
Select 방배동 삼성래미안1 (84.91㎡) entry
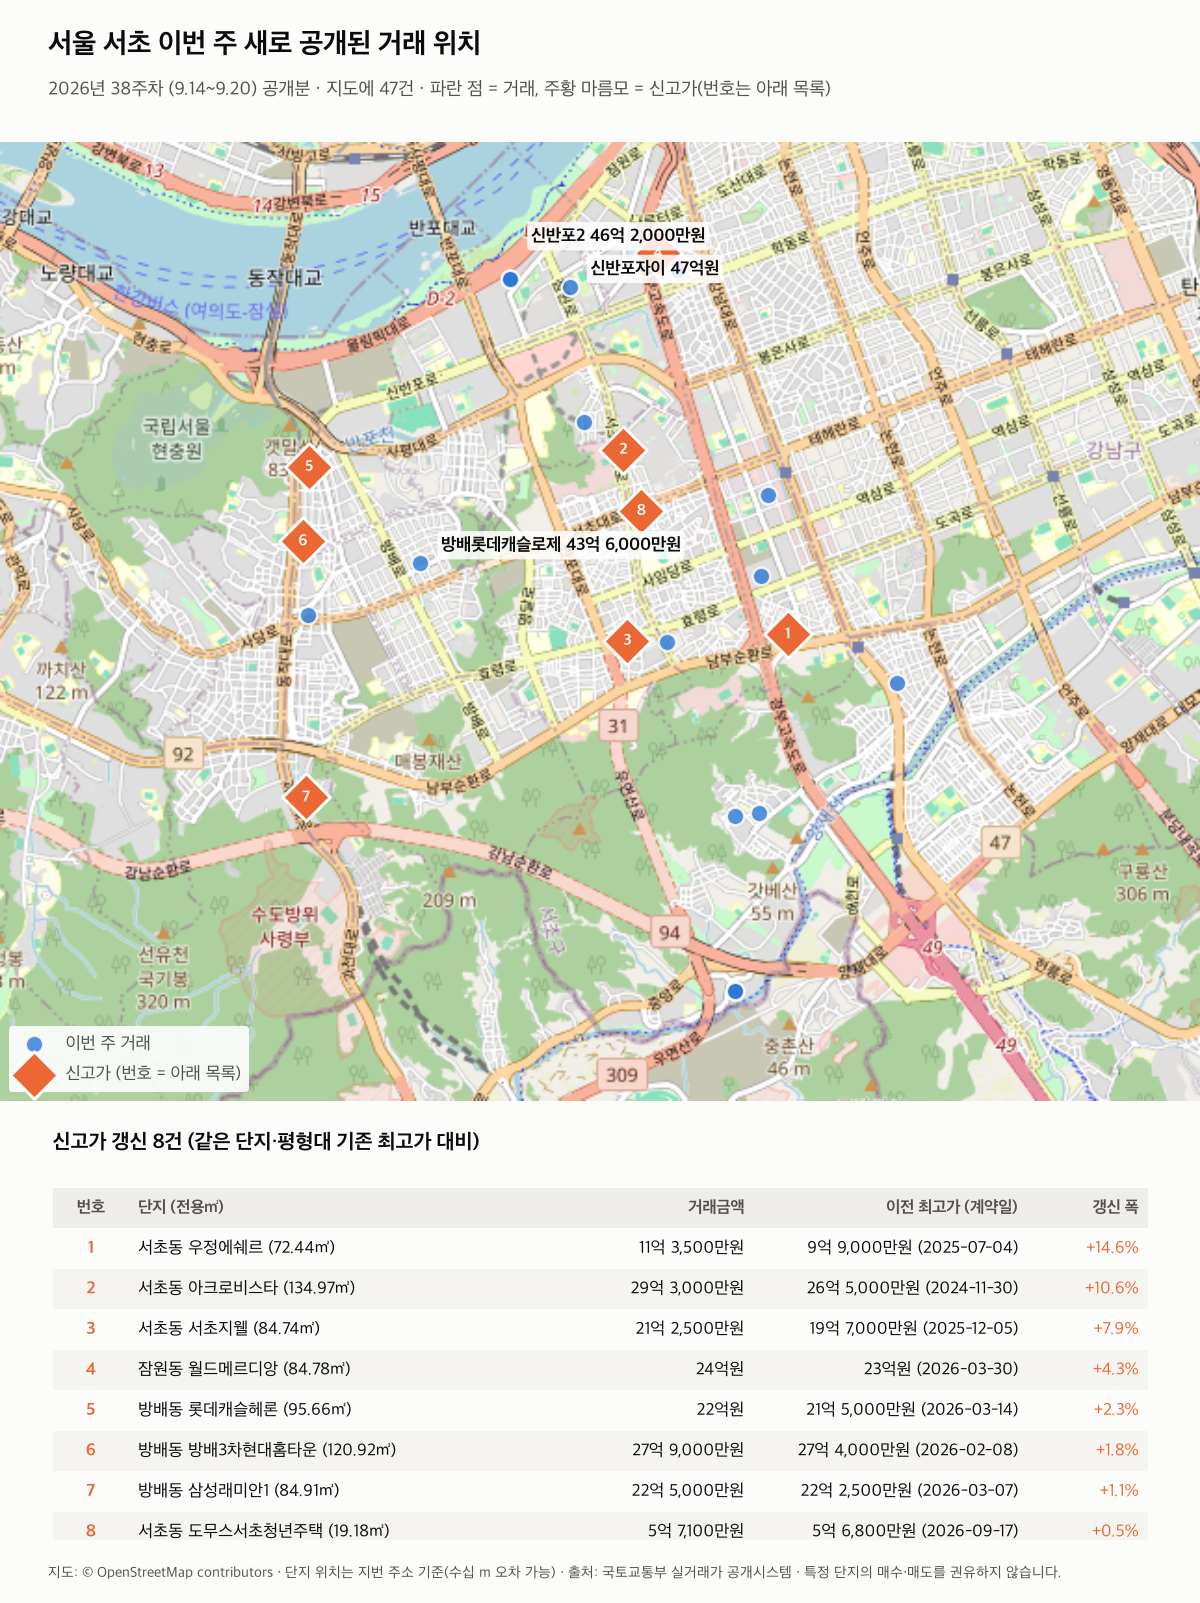[x=239, y=1490]
